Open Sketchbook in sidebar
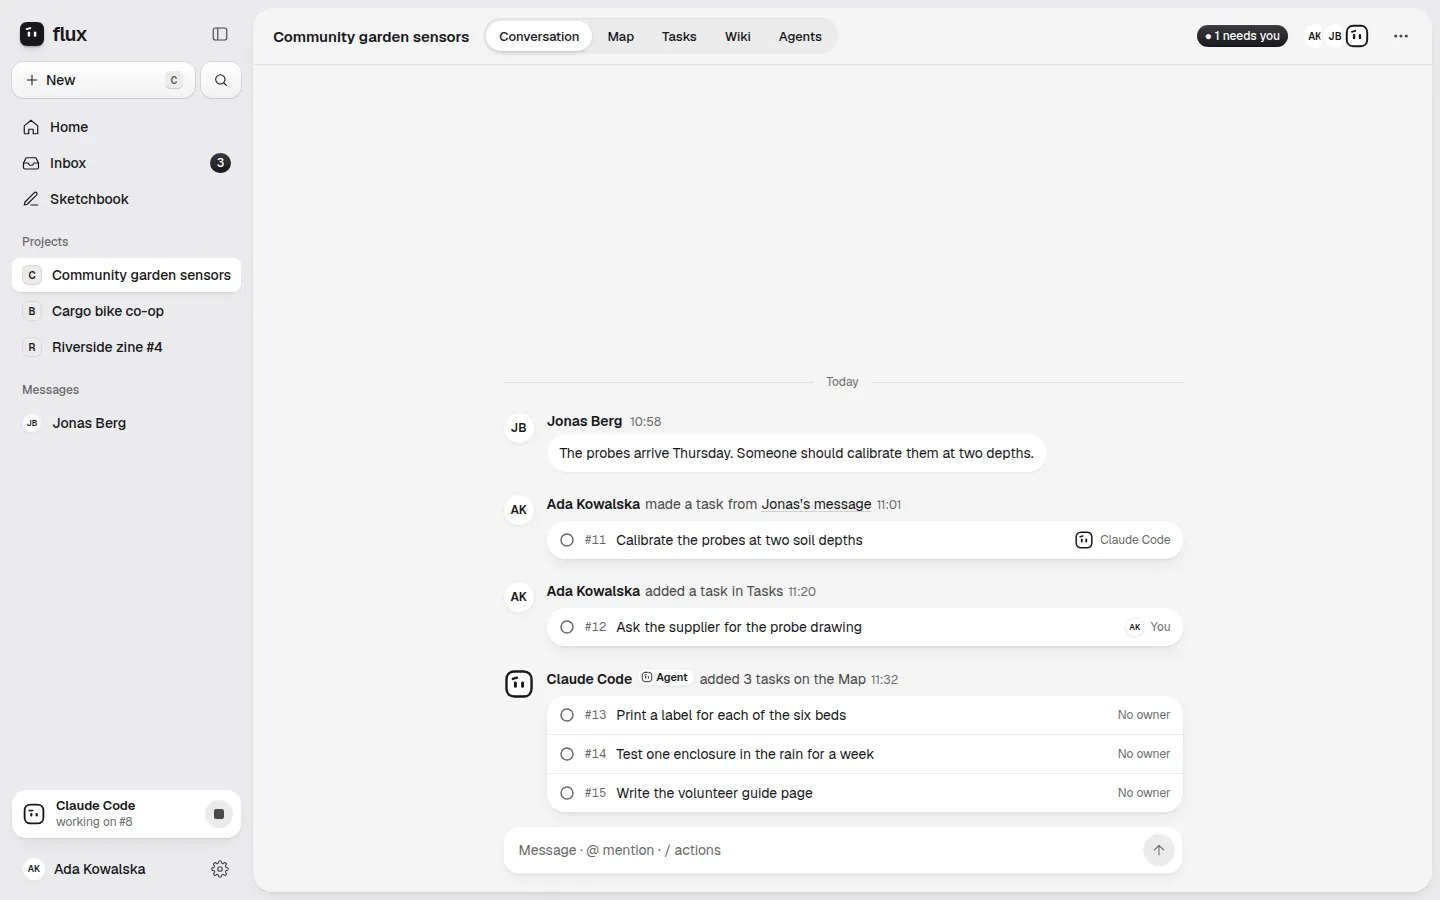 [126, 199]
